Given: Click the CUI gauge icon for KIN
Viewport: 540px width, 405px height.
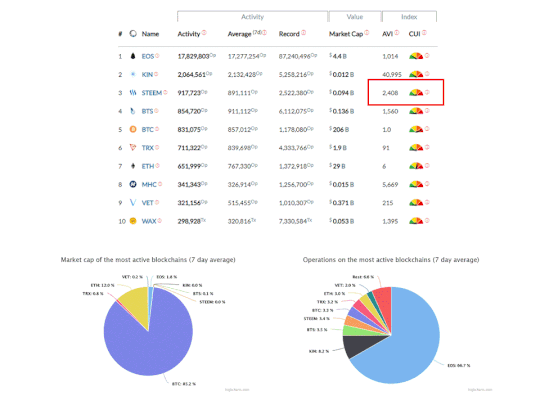Looking at the screenshot, I should pyautogui.click(x=416, y=74).
